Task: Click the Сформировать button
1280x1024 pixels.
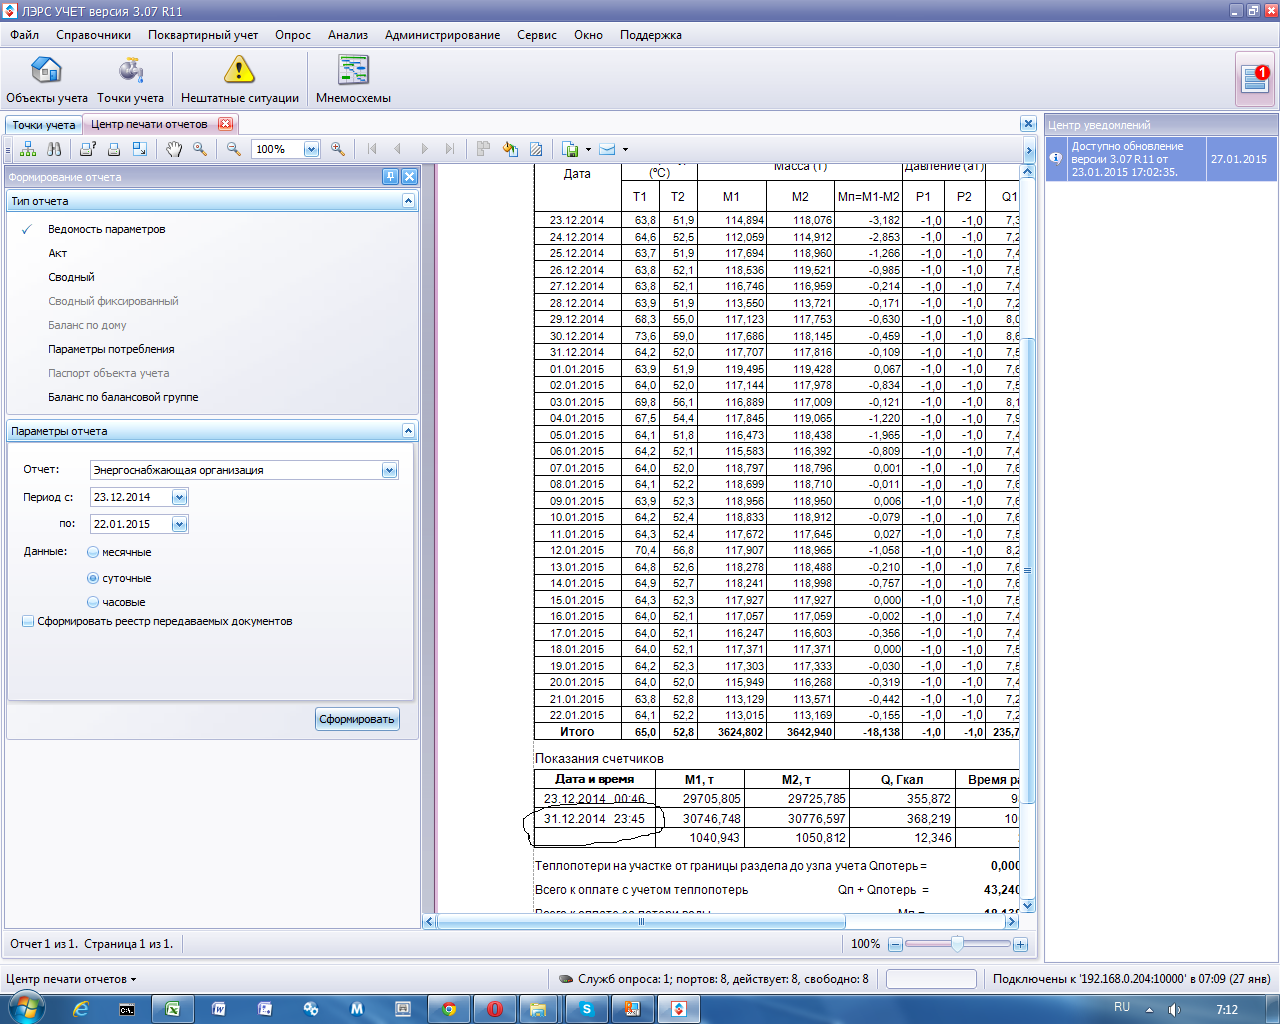Action: pos(357,719)
